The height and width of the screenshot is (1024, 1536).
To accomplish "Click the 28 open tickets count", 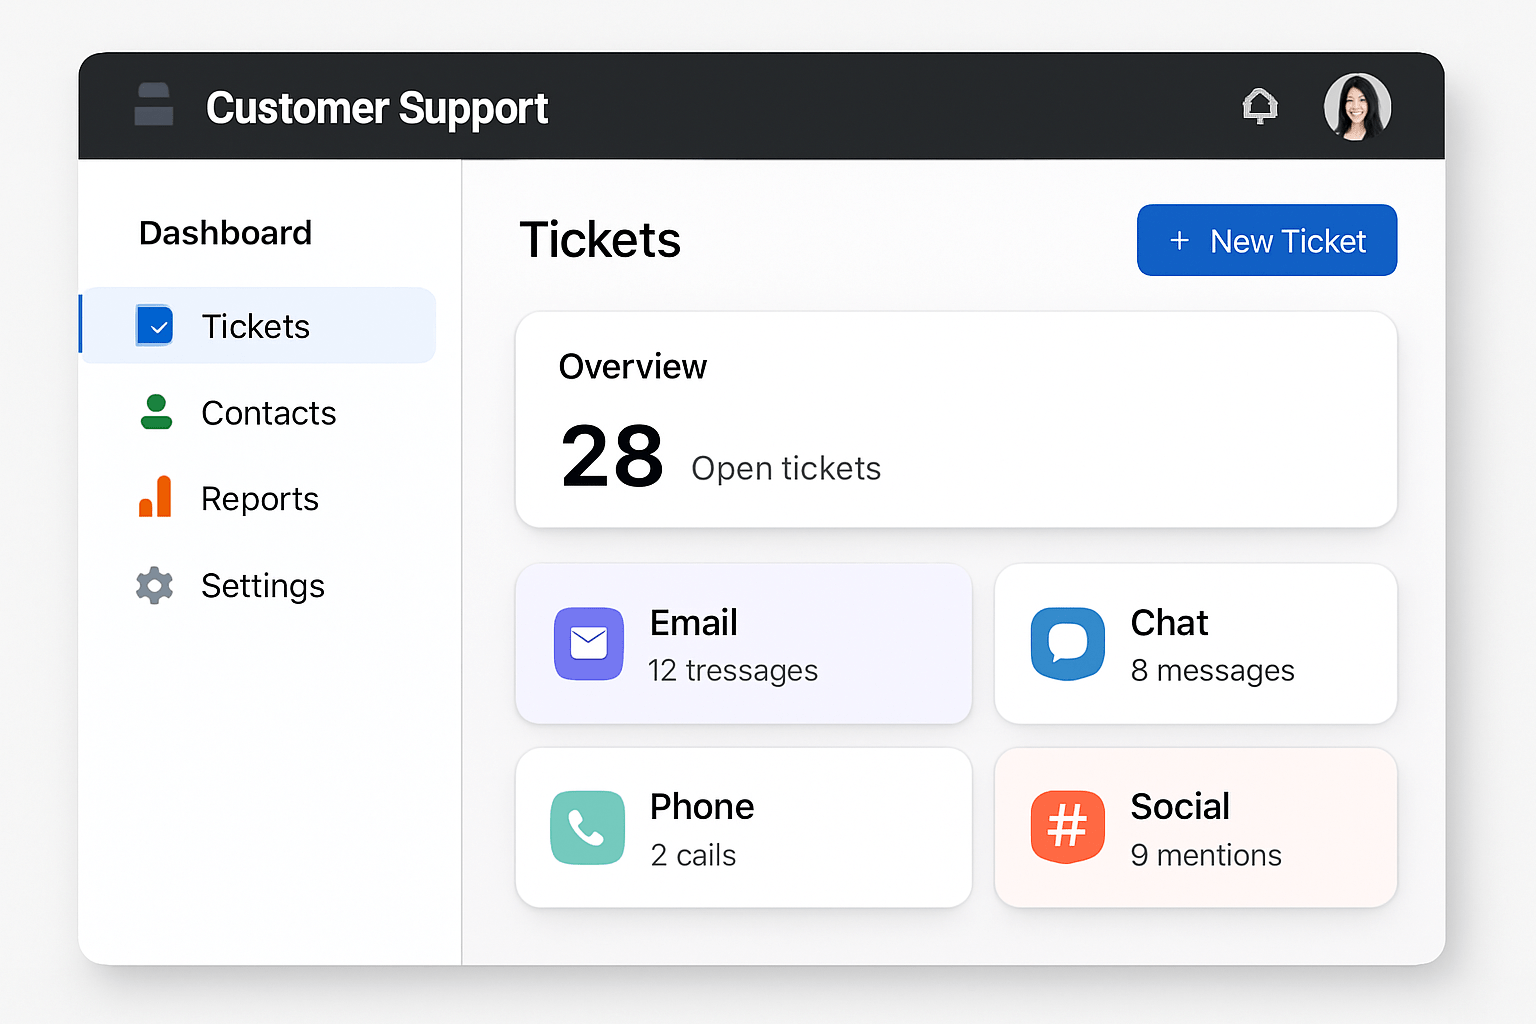I will tap(611, 455).
